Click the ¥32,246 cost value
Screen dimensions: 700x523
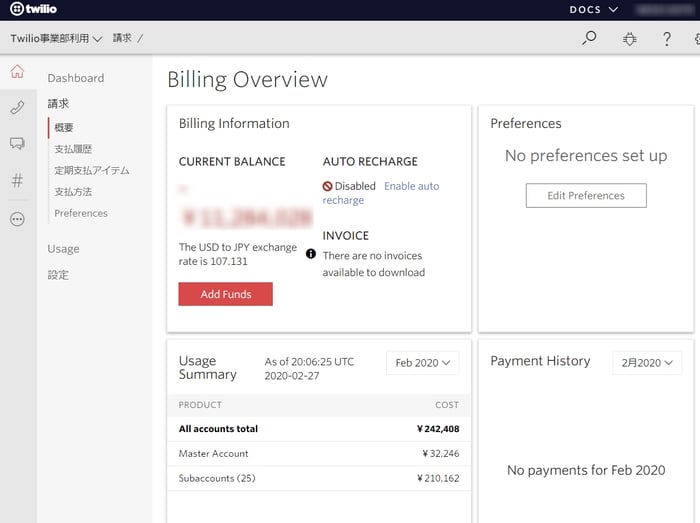441,454
